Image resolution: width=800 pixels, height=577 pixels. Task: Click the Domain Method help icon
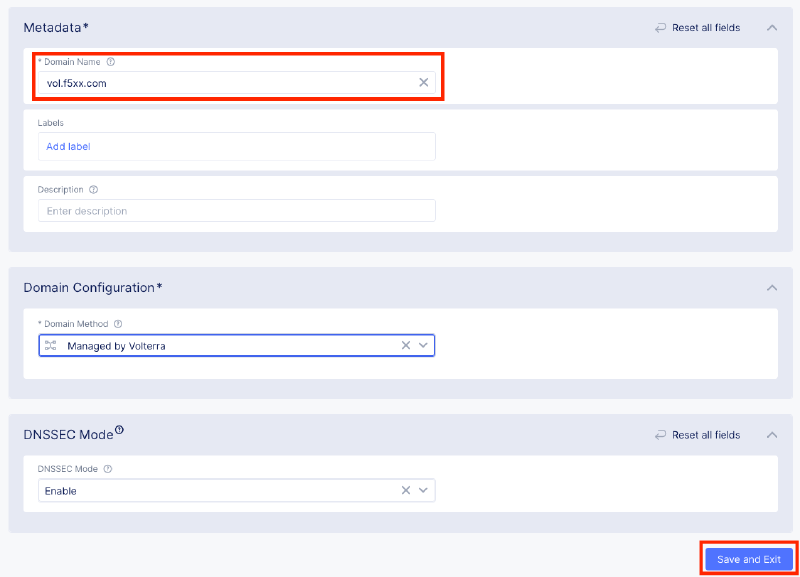pos(118,324)
